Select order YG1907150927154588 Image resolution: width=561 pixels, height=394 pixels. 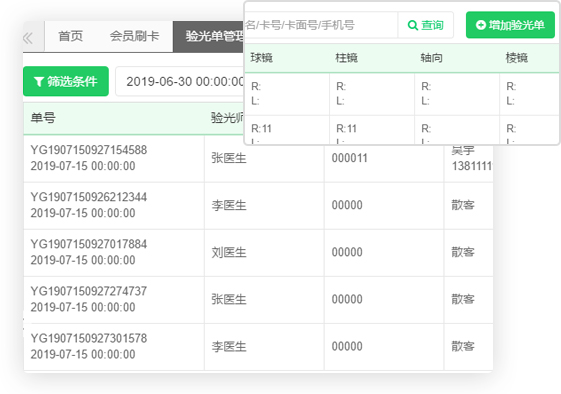tap(89, 150)
